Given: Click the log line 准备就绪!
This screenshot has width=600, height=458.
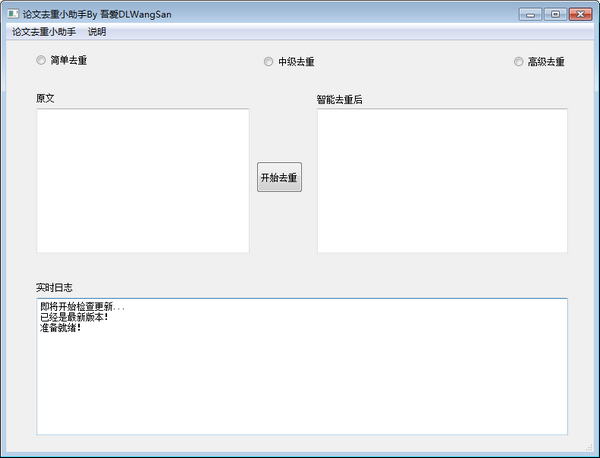Looking at the screenshot, I should (60, 328).
